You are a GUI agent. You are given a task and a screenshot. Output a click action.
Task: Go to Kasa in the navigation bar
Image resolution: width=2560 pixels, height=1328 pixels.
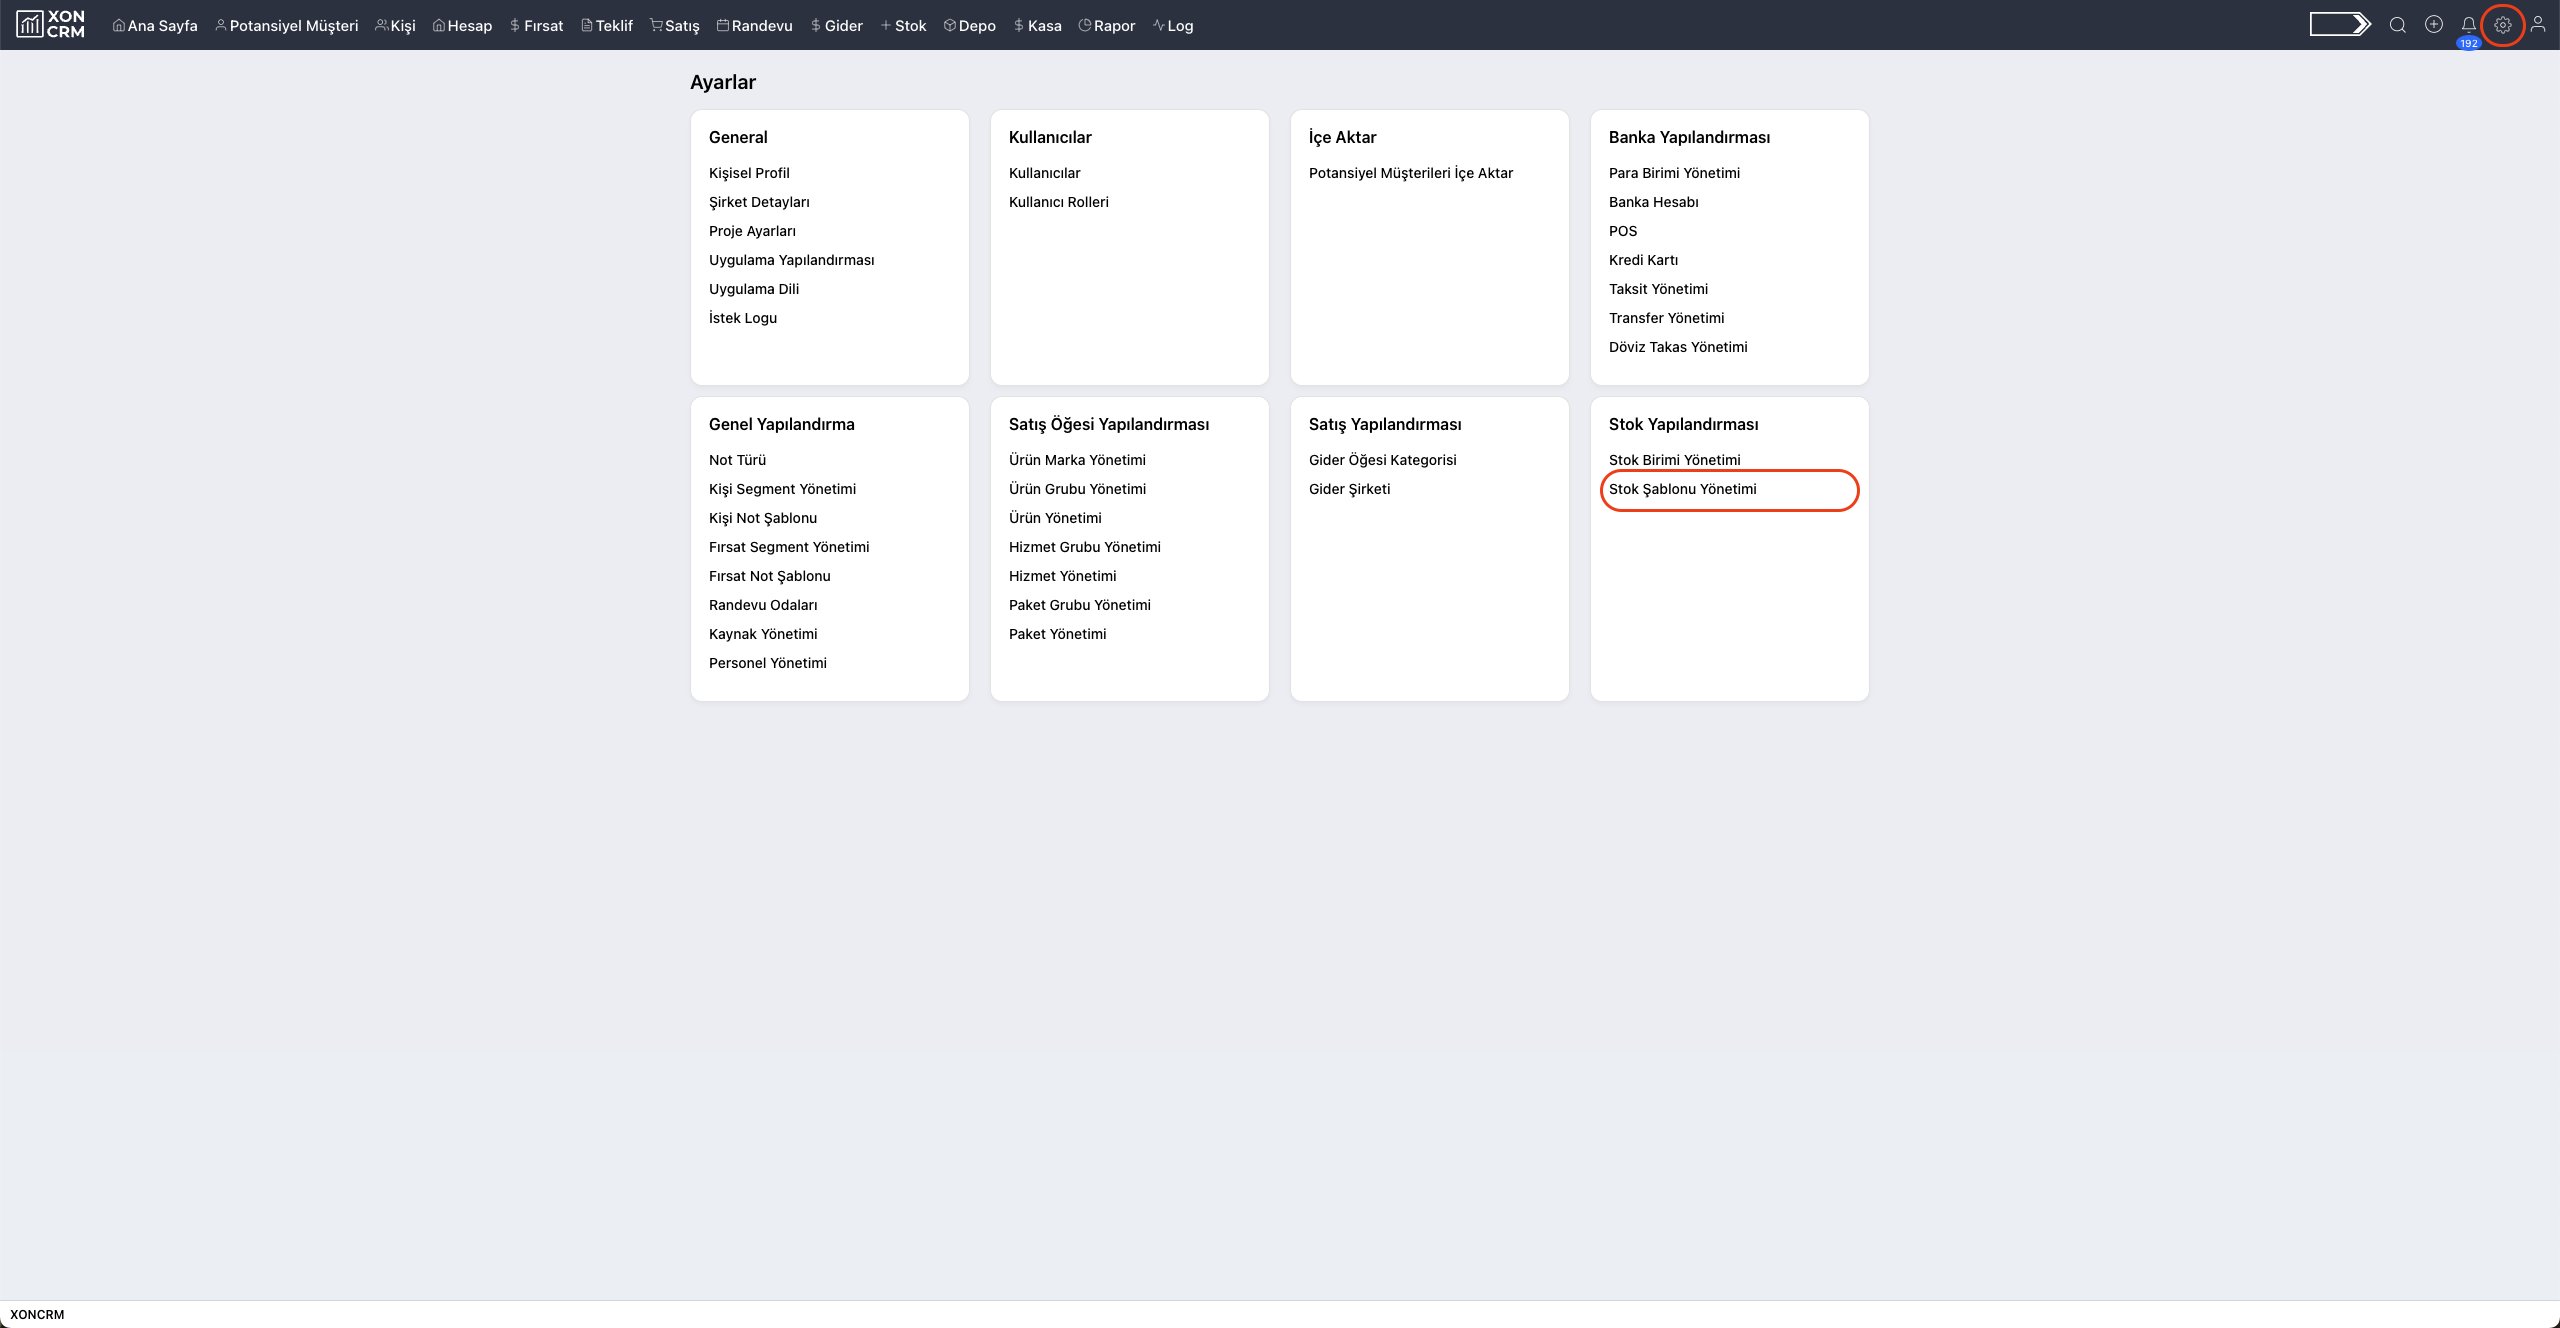coord(1037,26)
